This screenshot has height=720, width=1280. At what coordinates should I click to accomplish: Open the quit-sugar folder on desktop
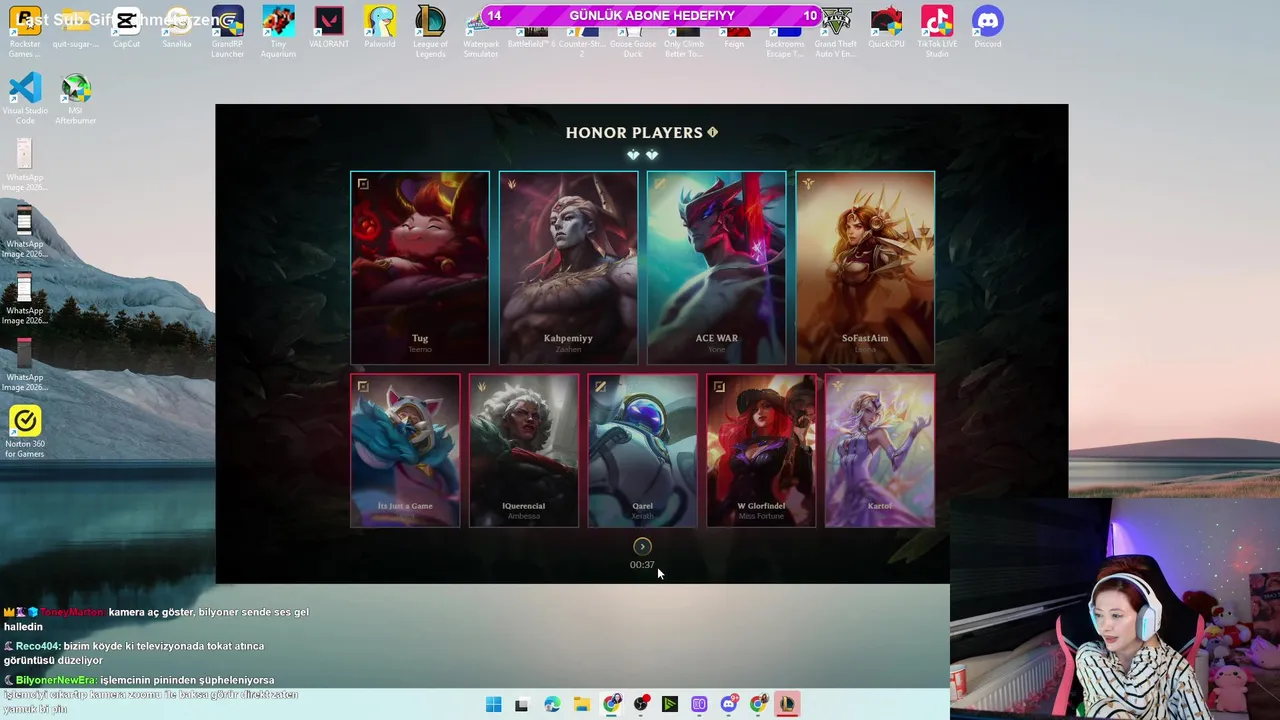[76, 28]
